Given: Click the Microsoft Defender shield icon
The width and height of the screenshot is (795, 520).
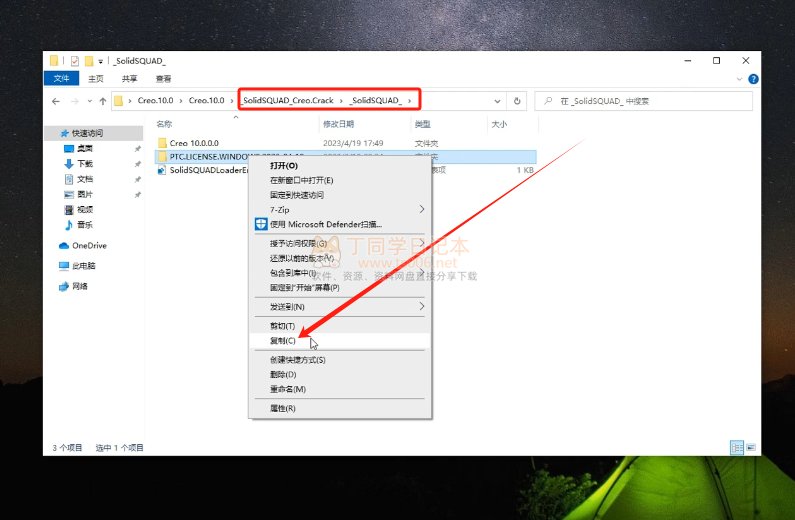Looking at the screenshot, I should 261,225.
